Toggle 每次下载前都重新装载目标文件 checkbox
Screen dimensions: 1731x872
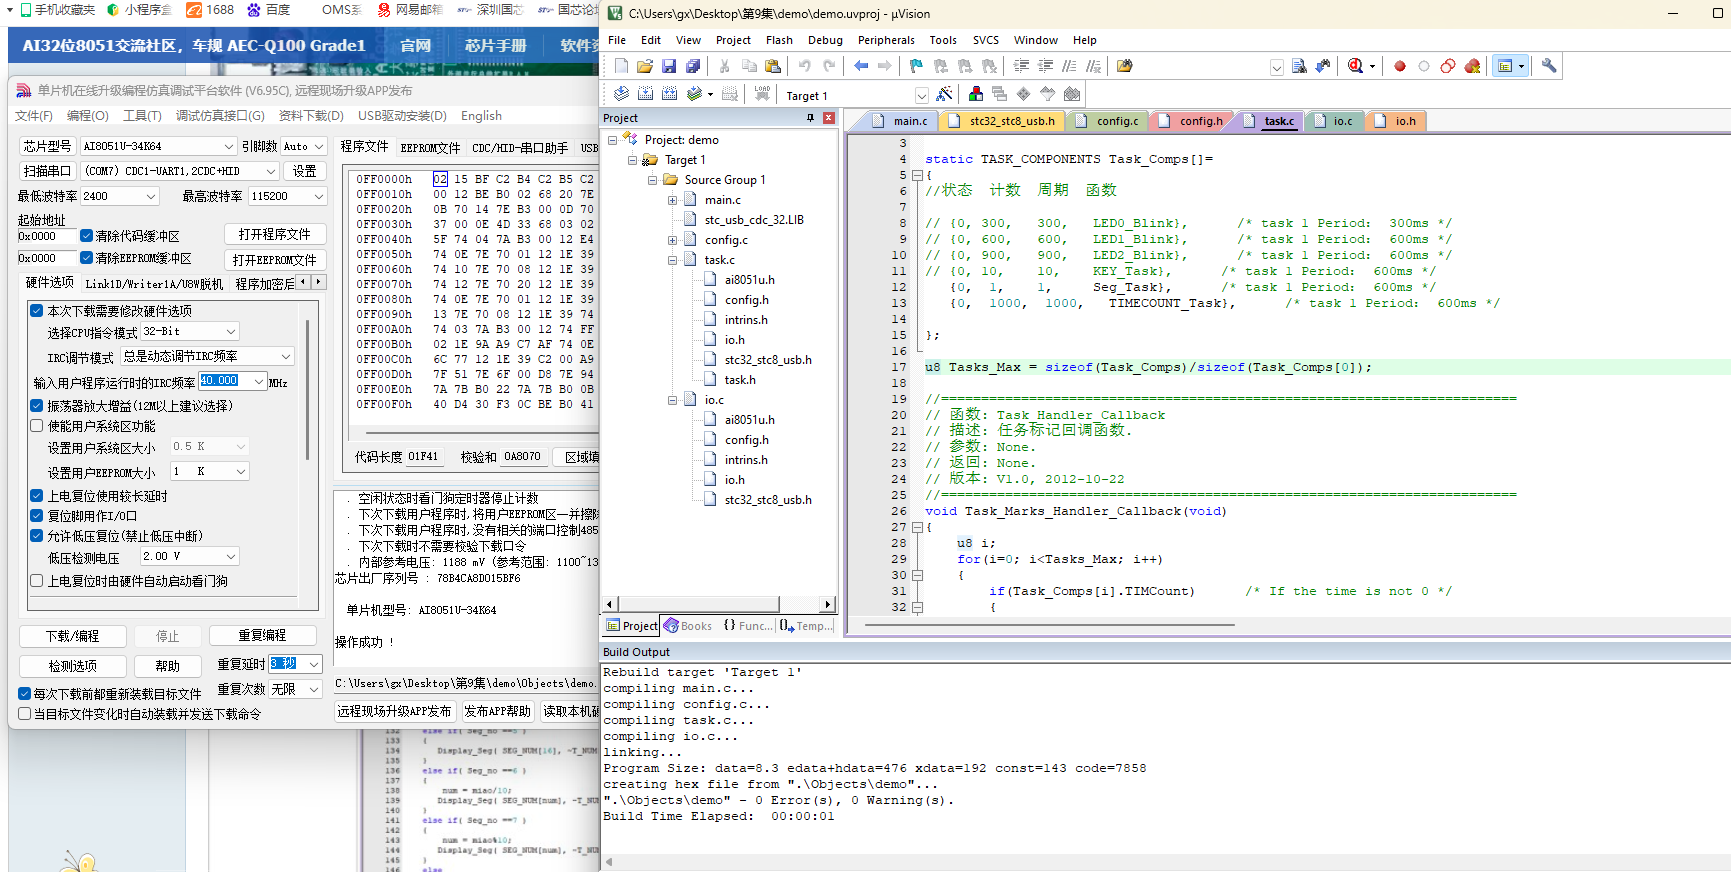point(24,693)
